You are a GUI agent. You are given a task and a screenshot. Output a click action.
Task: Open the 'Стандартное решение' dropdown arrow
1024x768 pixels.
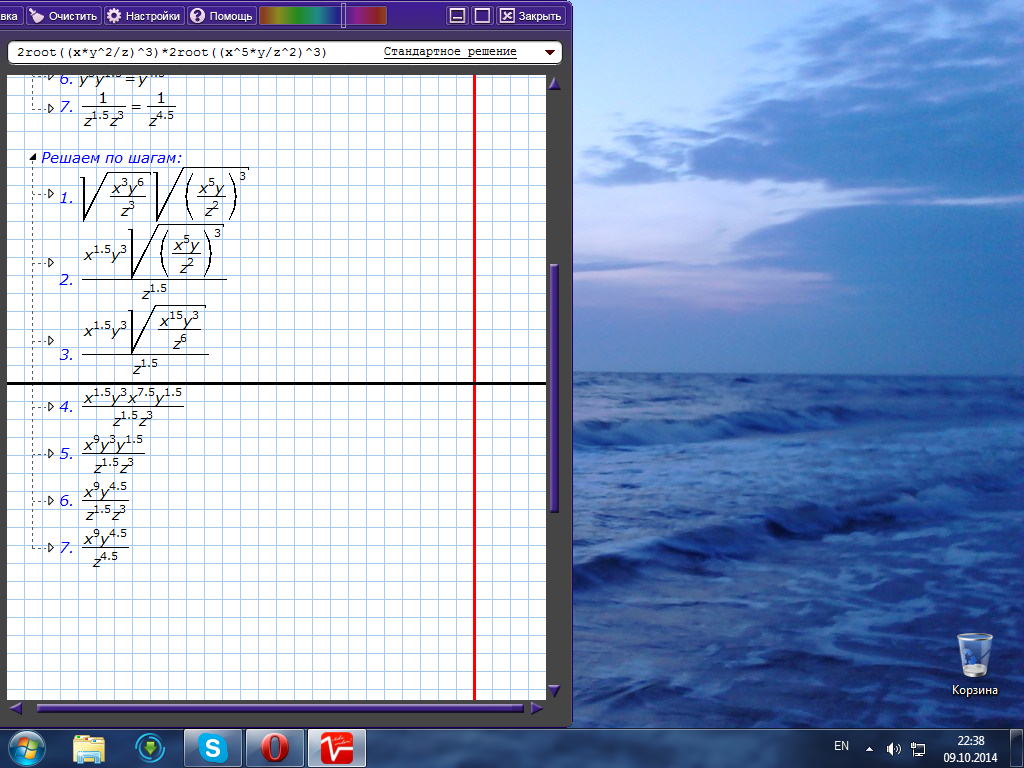coord(549,52)
